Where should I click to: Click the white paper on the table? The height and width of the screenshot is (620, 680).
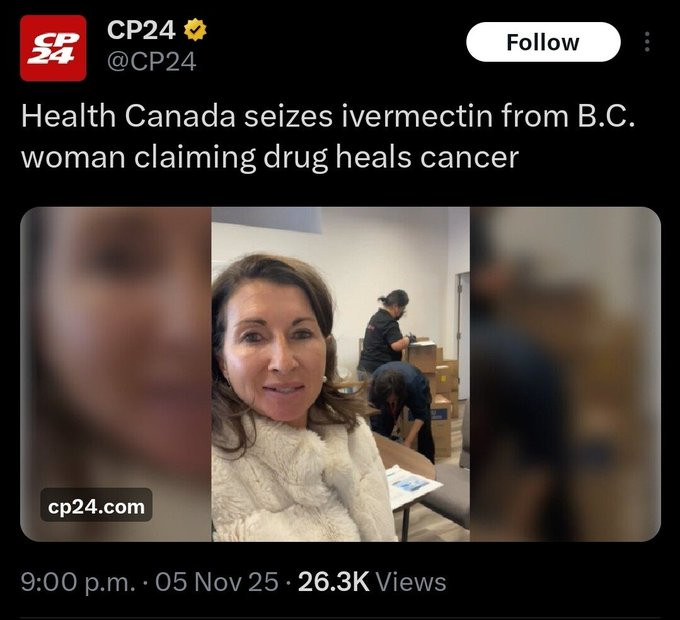[411, 486]
